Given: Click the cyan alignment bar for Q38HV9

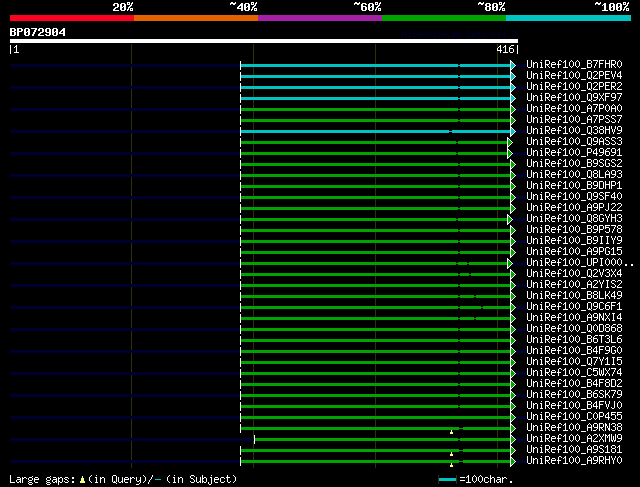Looking at the screenshot, I should [376, 131].
